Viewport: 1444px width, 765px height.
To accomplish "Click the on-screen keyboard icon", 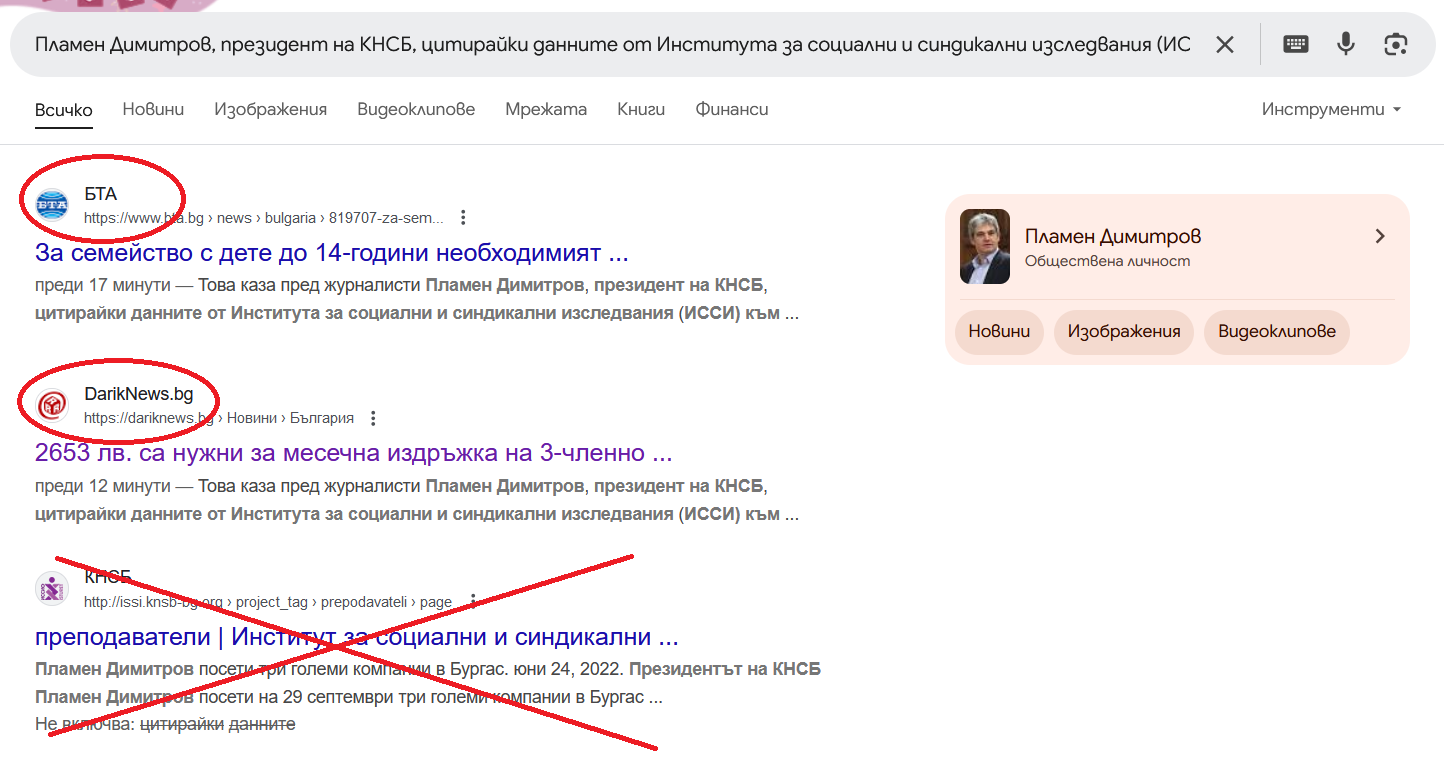I will point(1294,43).
